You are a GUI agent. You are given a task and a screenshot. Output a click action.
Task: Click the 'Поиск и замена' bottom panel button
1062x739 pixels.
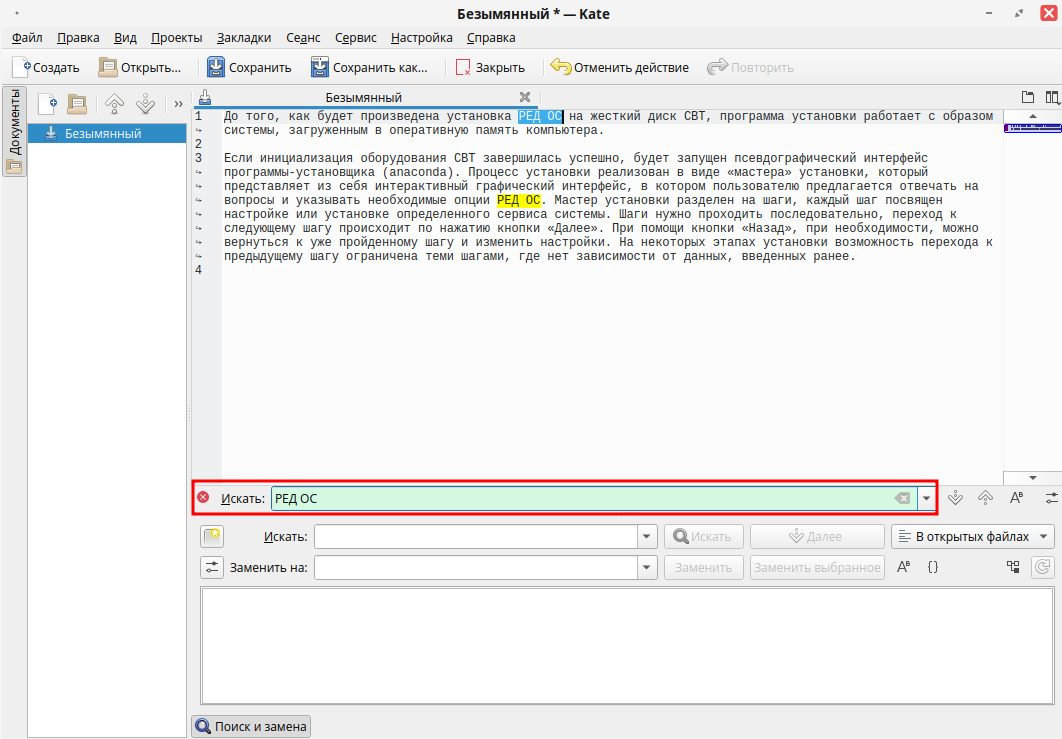pos(251,726)
